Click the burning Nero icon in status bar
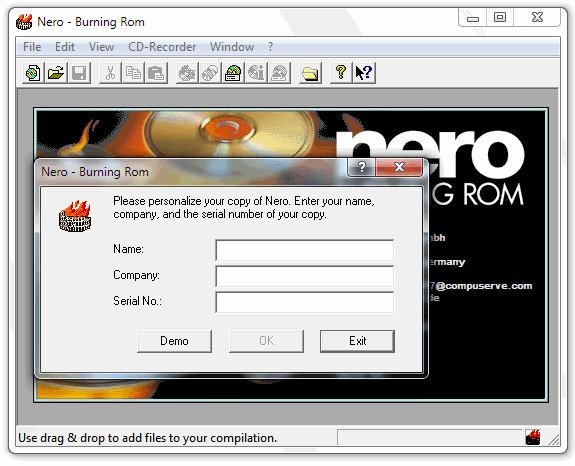 533,437
